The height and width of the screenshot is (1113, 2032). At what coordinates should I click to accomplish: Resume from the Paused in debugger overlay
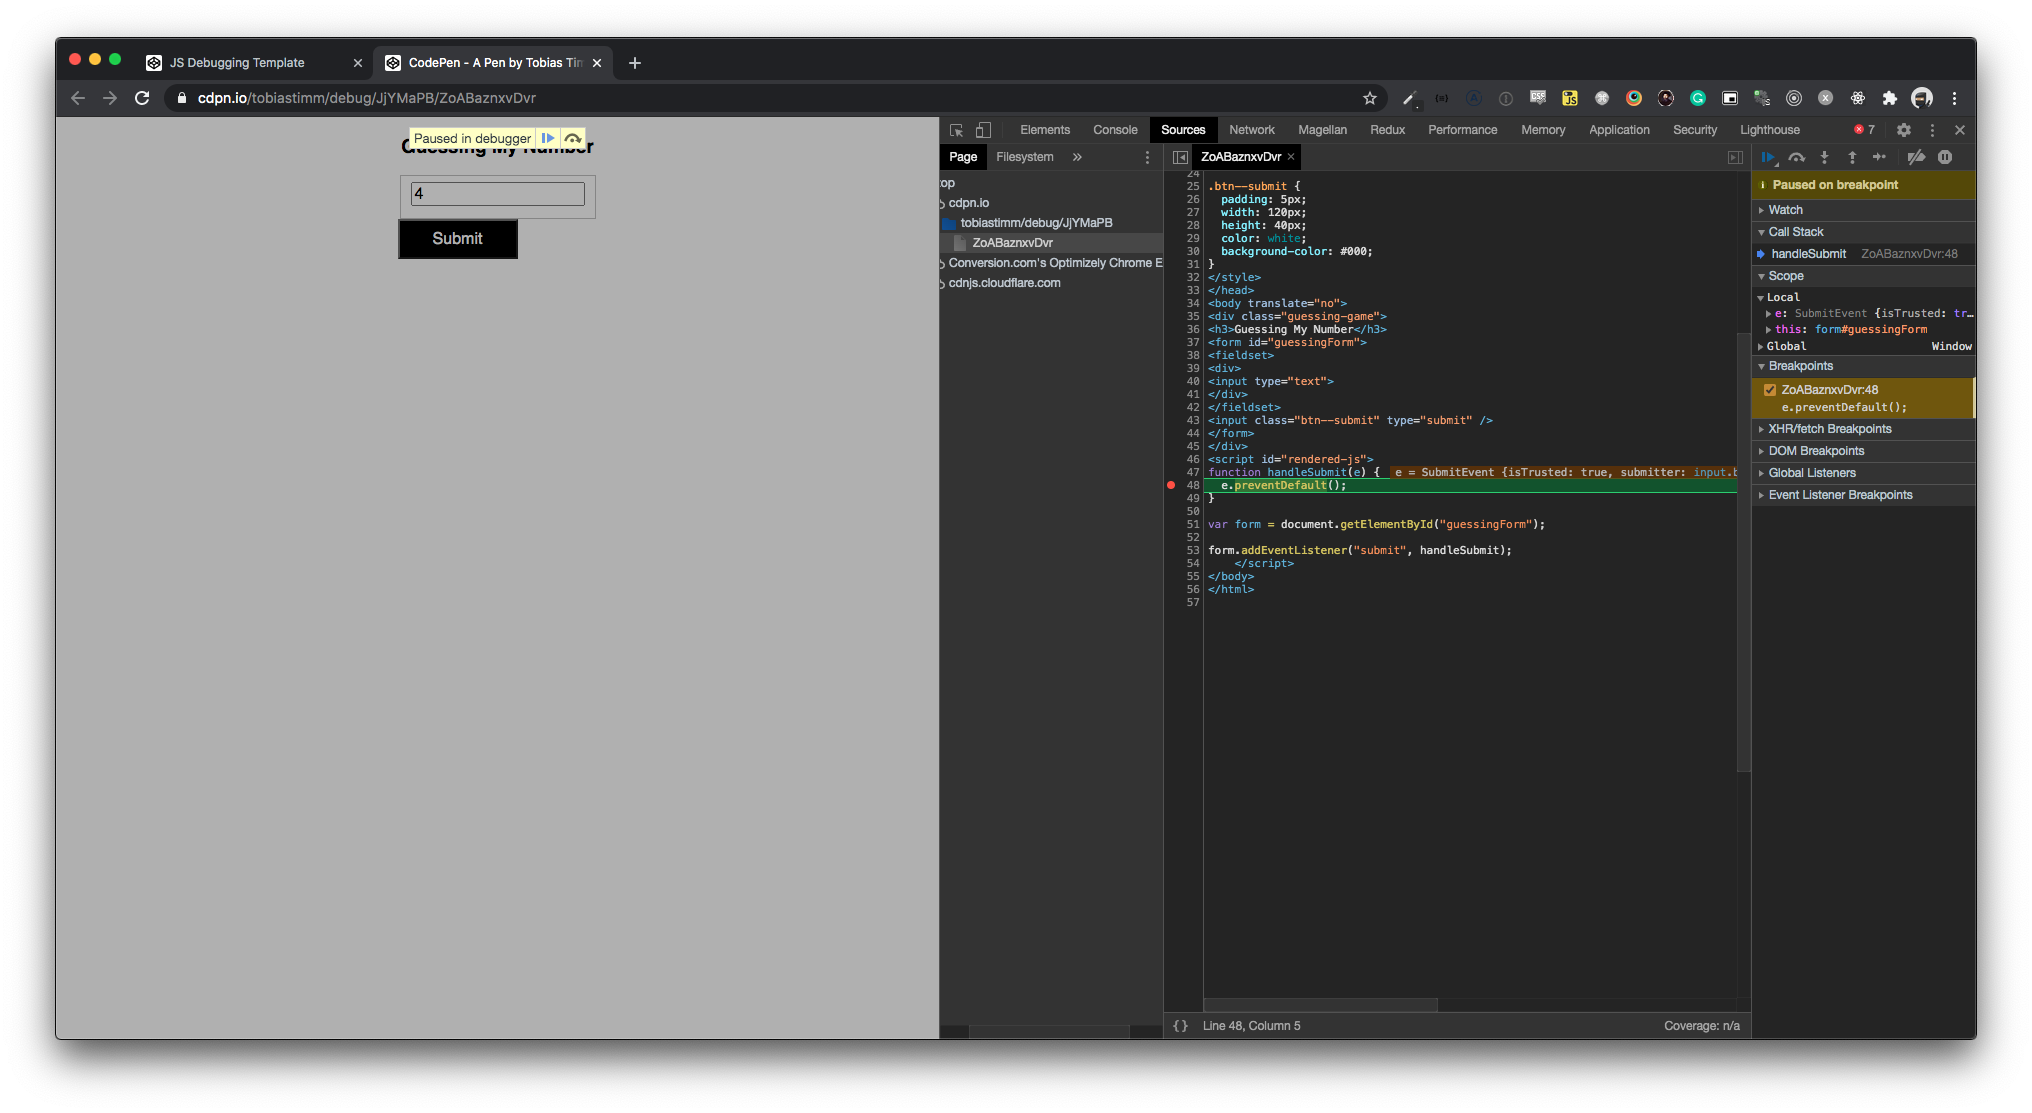click(548, 138)
